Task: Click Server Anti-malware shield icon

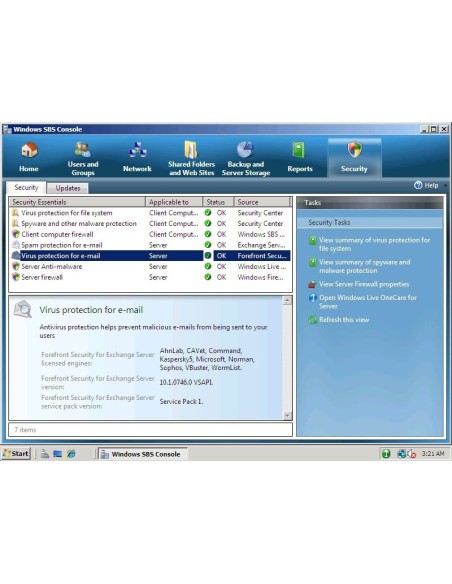Action: [x=16, y=266]
